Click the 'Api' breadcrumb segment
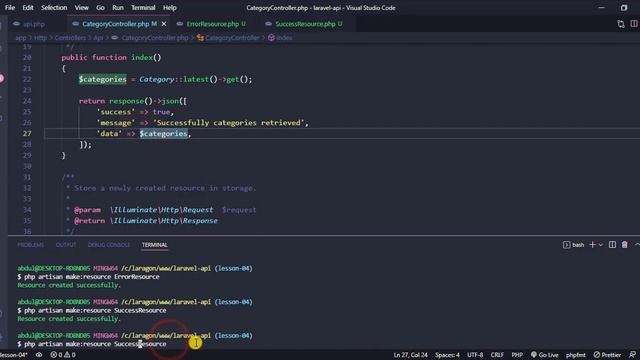Viewport: 640px width, 360px height. pos(98,38)
